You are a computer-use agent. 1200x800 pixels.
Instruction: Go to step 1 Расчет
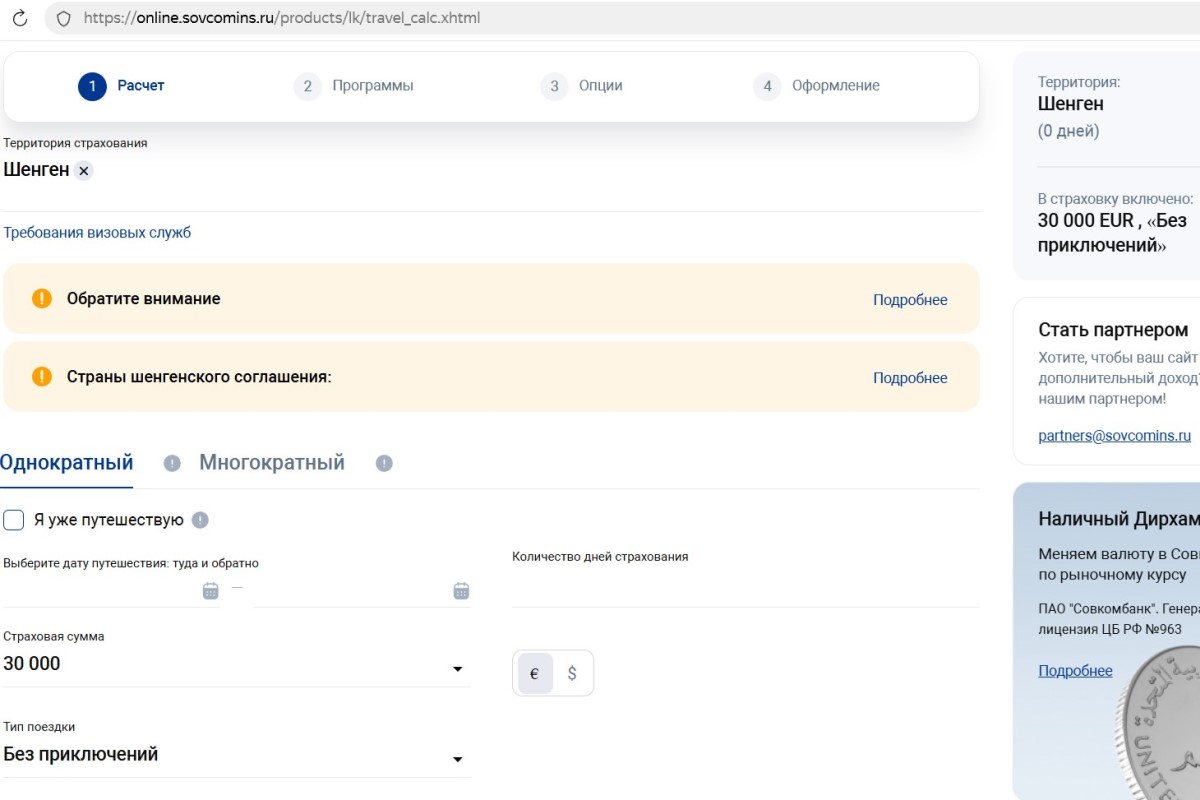tap(121, 86)
